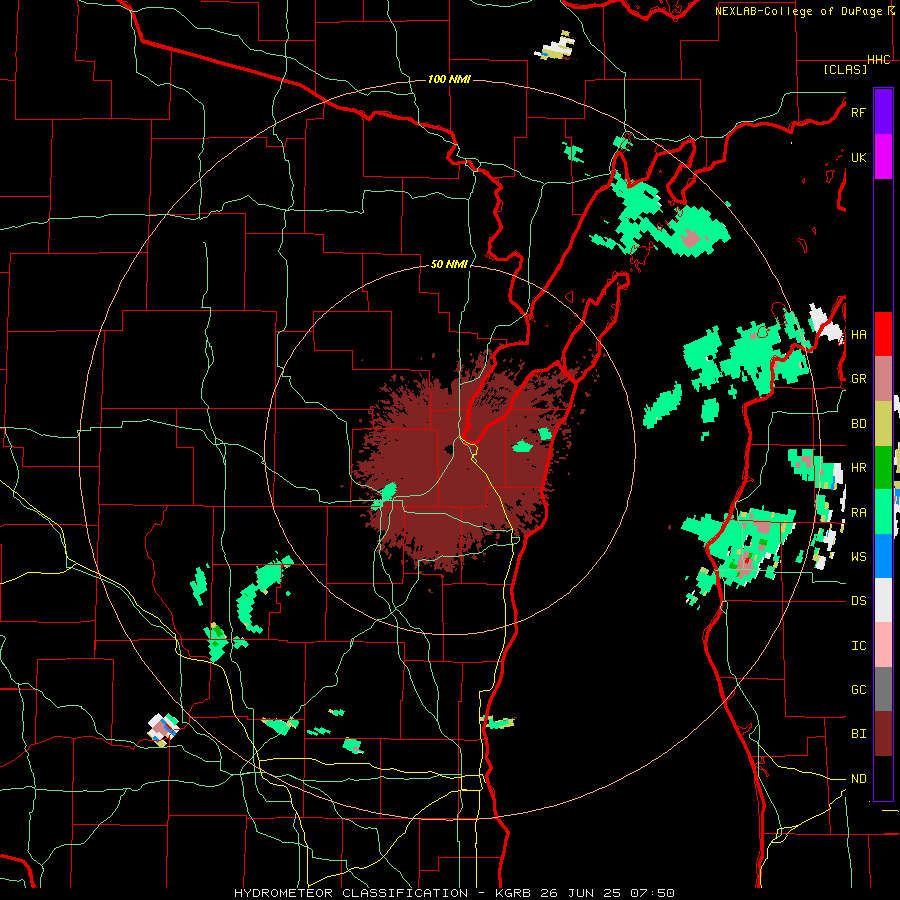Click the DS legend label
900x900 pixels.
pos(858,601)
